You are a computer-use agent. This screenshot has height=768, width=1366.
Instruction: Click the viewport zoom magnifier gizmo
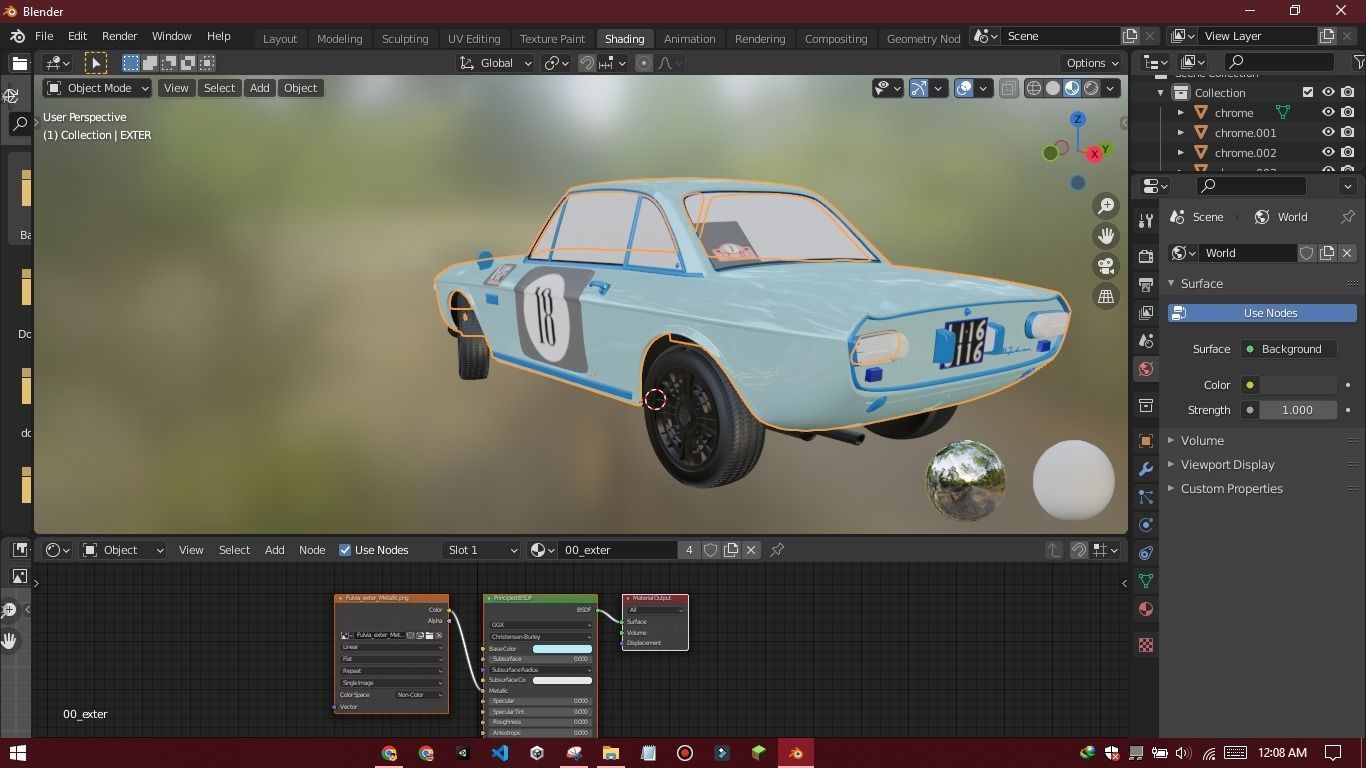[x=1106, y=206]
